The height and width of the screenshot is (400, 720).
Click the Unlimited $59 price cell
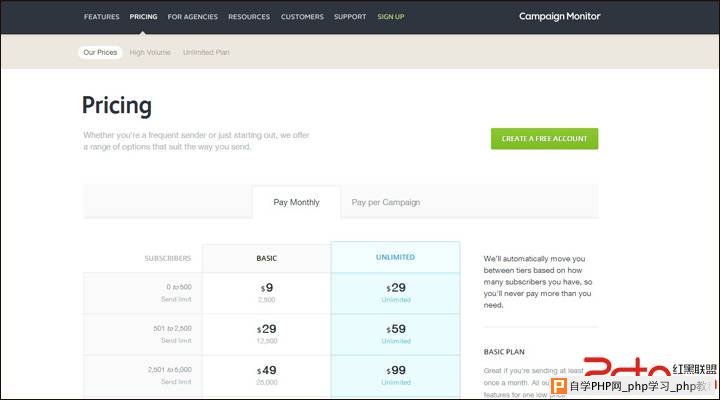pyautogui.click(x=395, y=334)
